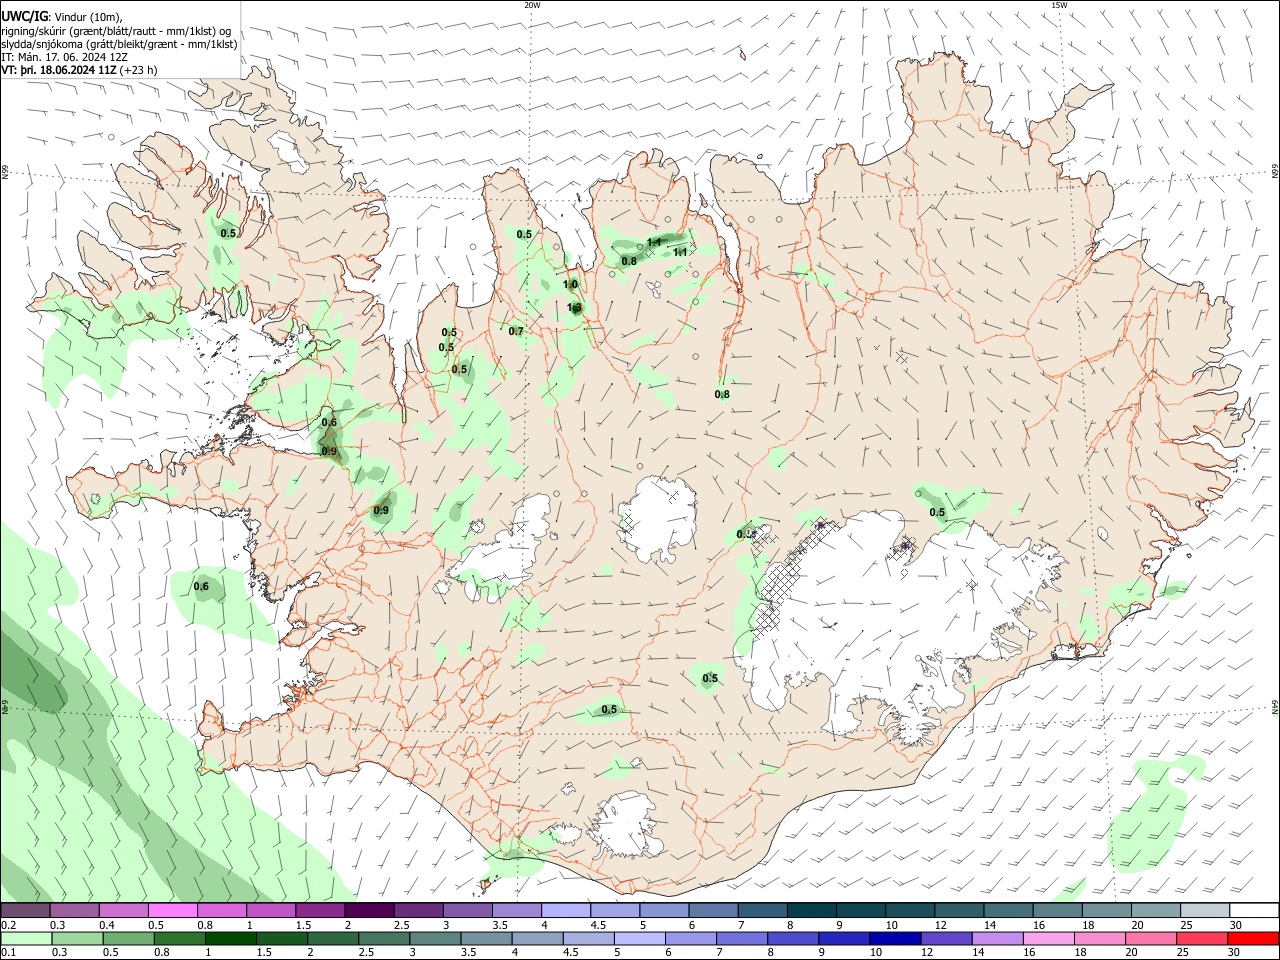1280x960 pixels.
Task: Pick the darkest green 1 swatch in the bottom legend row
Action: [x=230, y=938]
